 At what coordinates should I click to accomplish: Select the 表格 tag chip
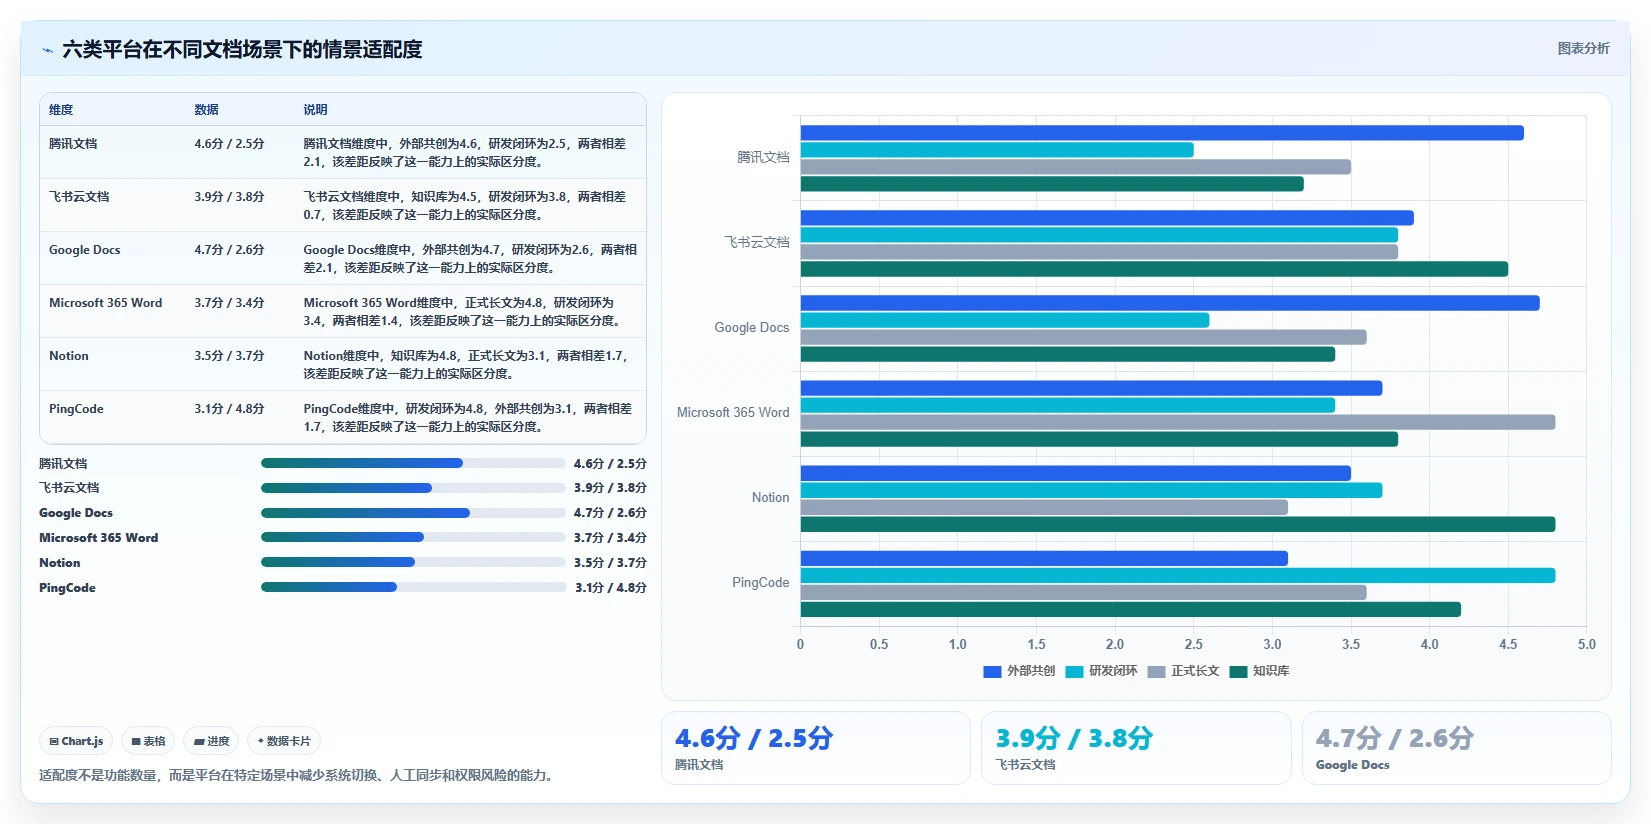click(148, 741)
